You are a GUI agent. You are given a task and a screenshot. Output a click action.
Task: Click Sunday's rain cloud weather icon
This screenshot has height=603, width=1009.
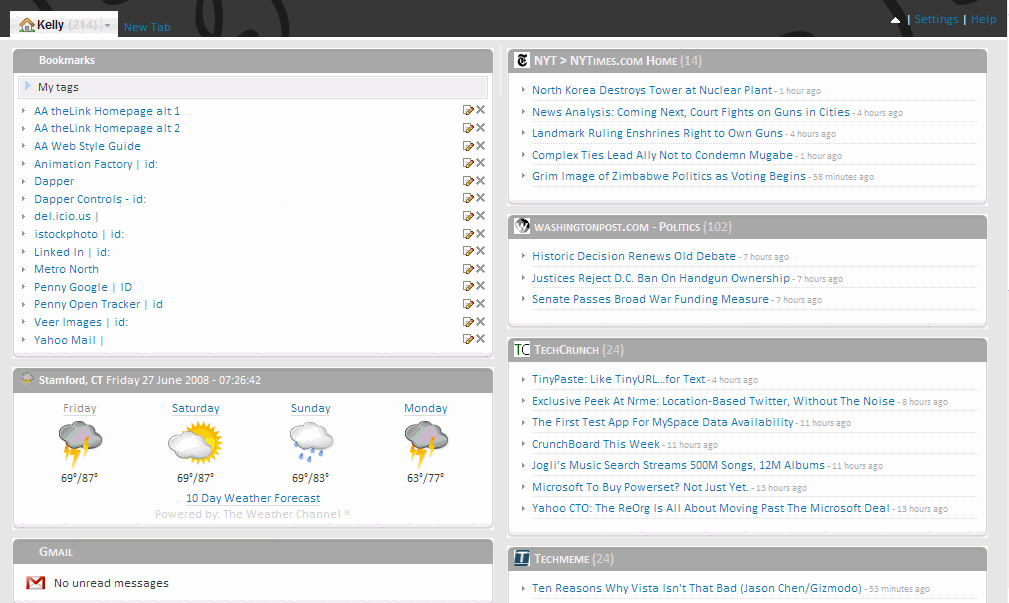pyautogui.click(x=311, y=443)
